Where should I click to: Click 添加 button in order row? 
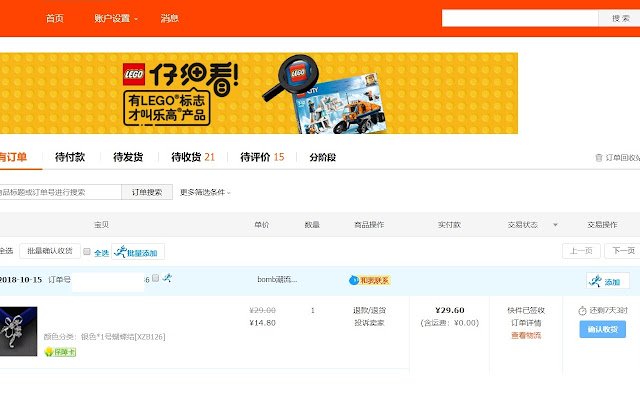(608, 281)
